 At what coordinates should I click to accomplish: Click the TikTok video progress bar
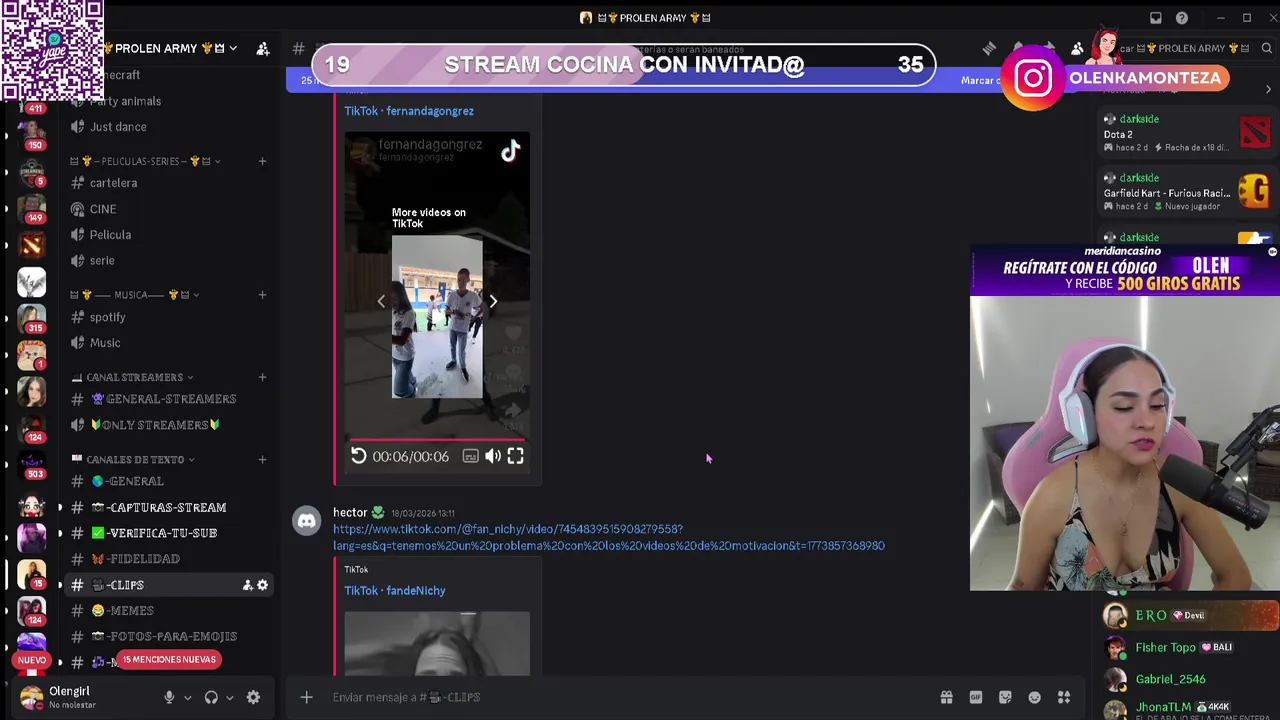[x=436, y=439]
